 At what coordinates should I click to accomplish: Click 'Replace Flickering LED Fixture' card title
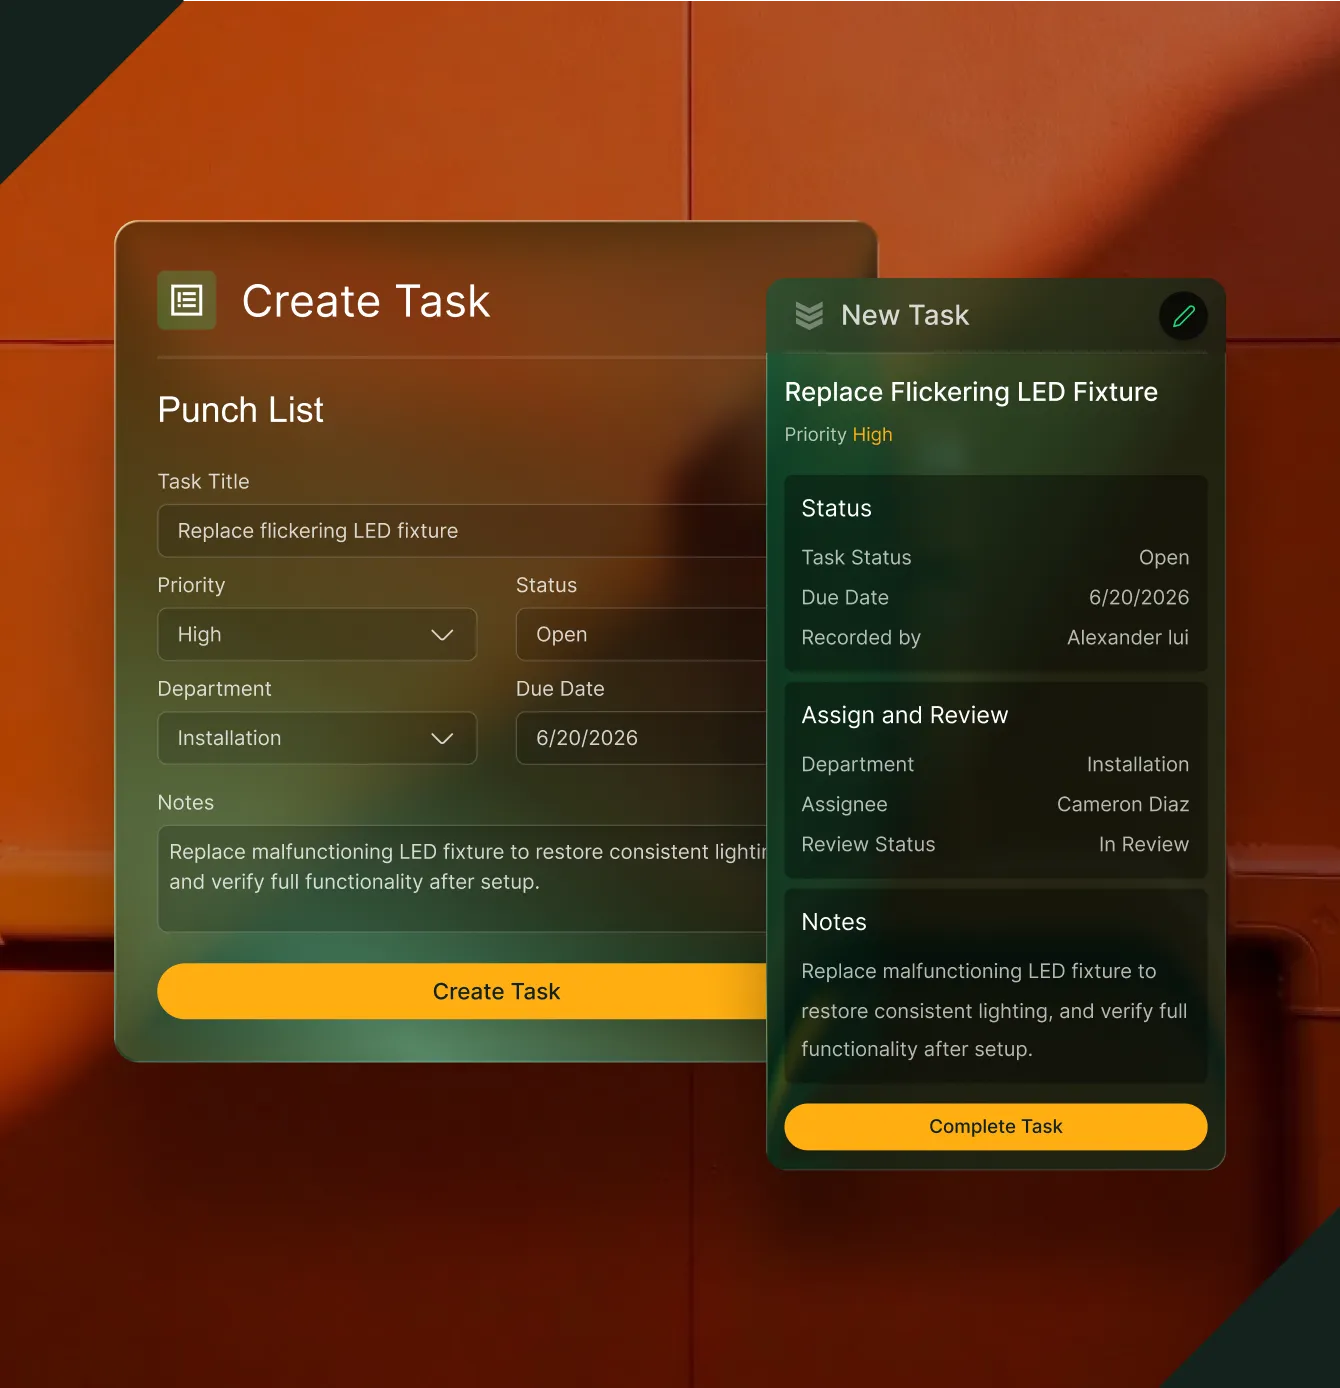971,392
